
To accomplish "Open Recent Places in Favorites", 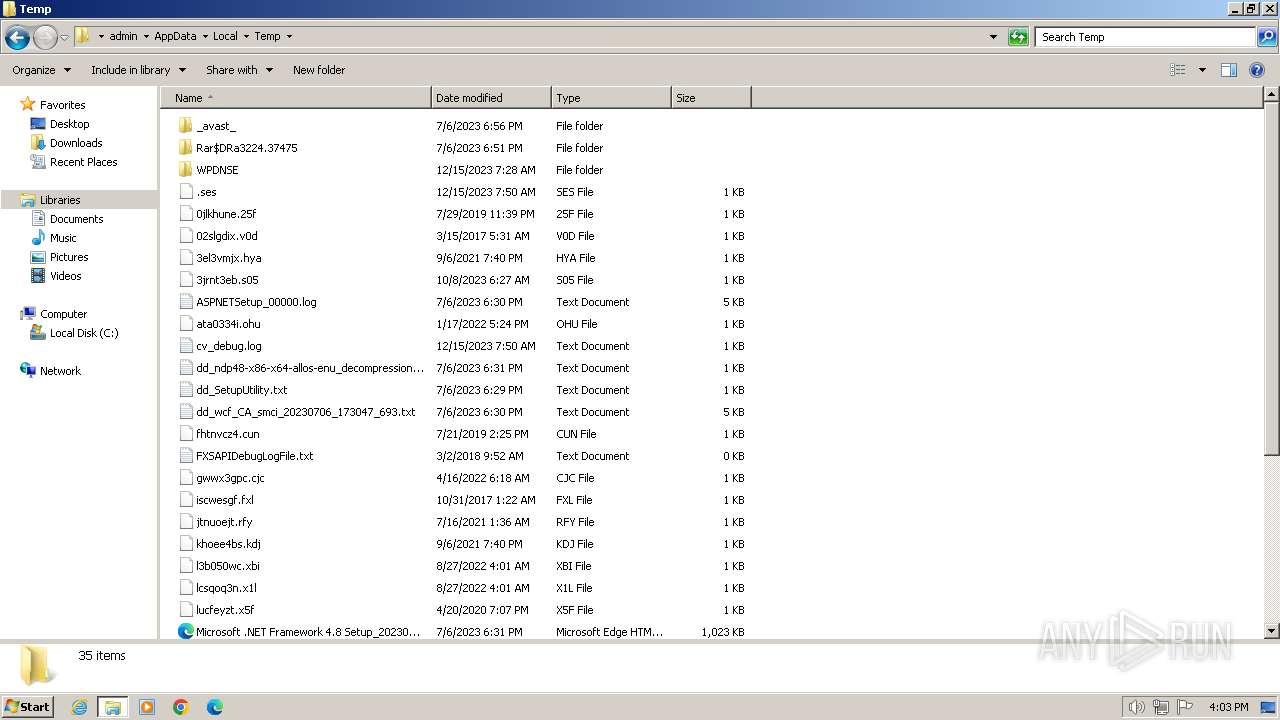I will pos(83,162).
